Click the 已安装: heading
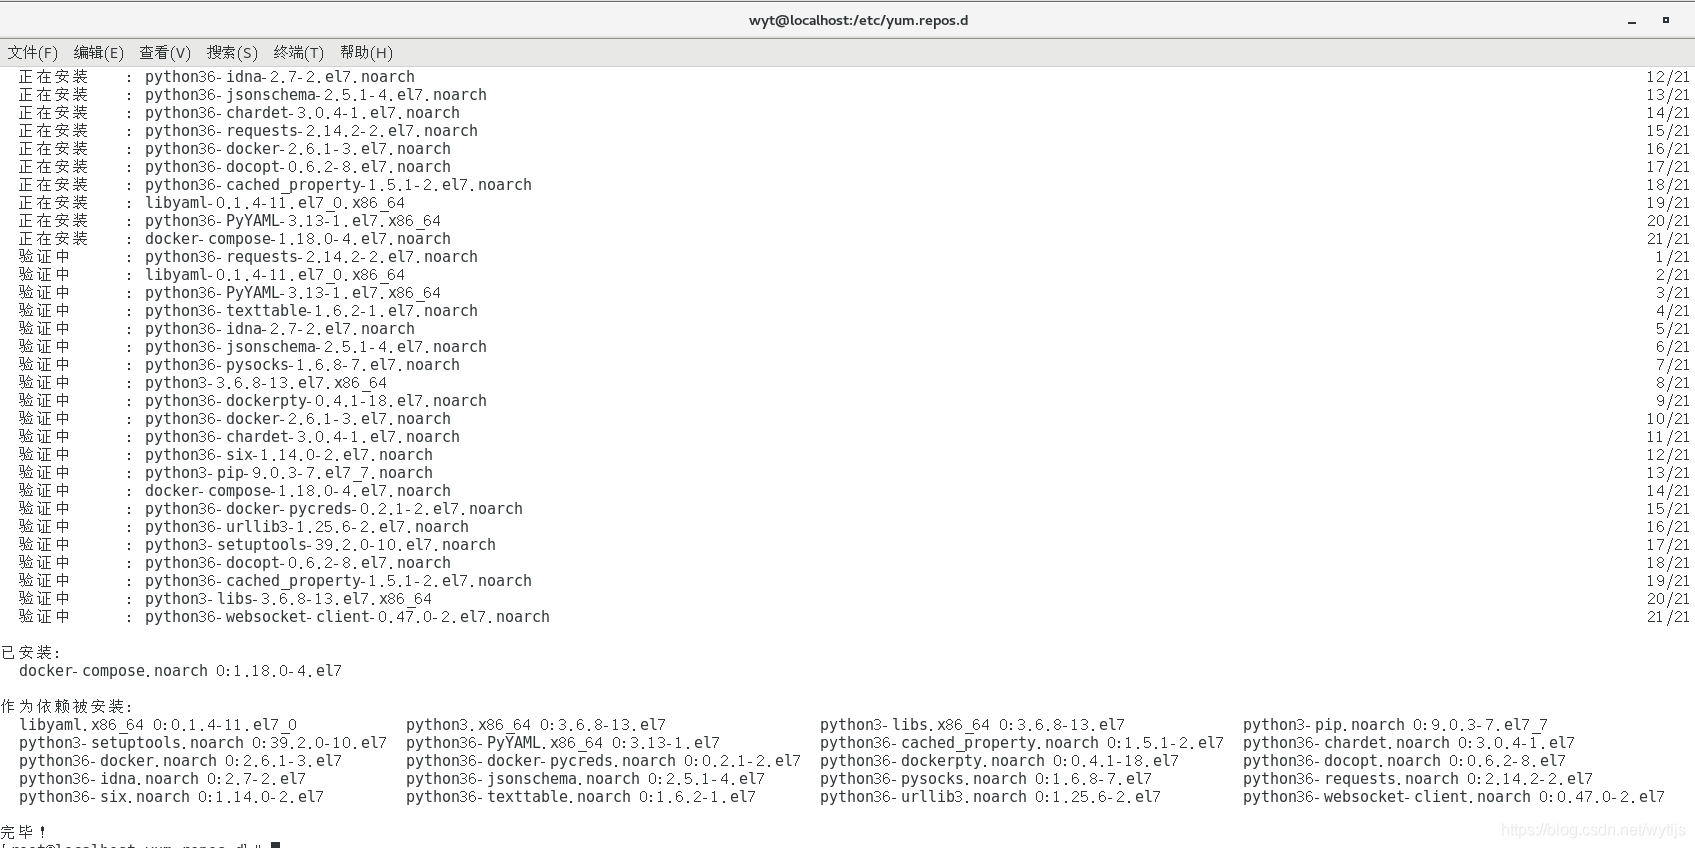 pyautogui.click(x=31, y=653)
